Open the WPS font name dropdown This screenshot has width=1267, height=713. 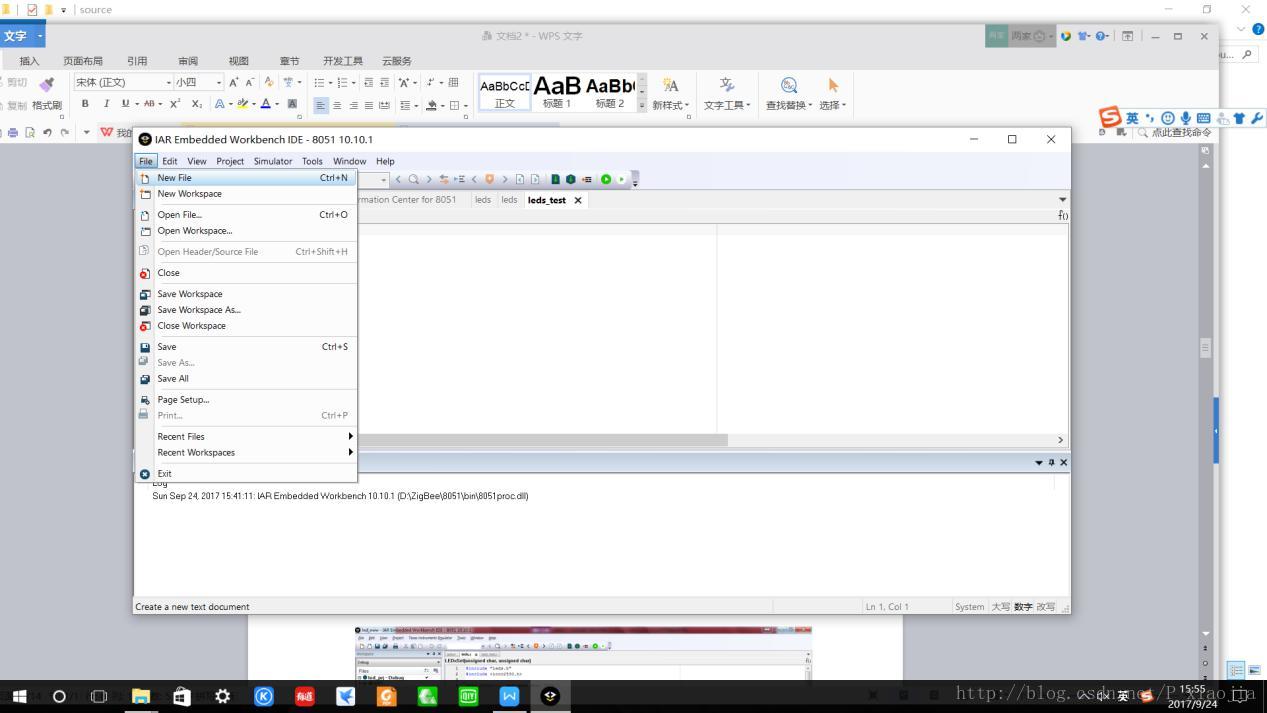168,83
